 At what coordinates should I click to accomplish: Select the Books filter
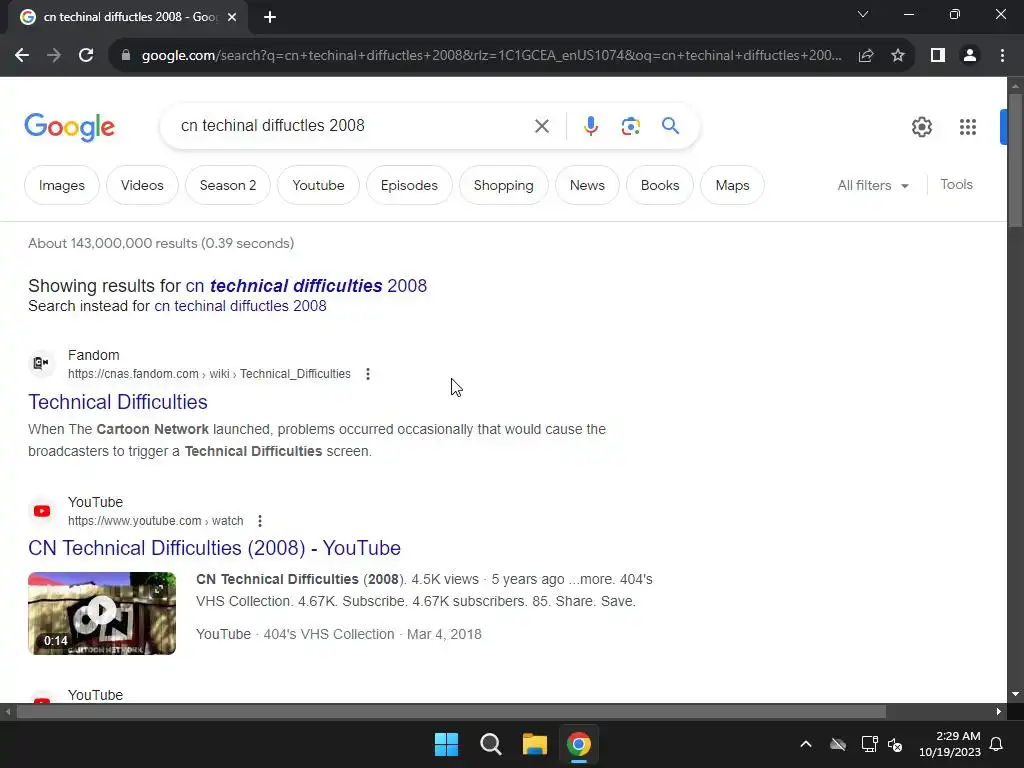(x=660, y=185)
